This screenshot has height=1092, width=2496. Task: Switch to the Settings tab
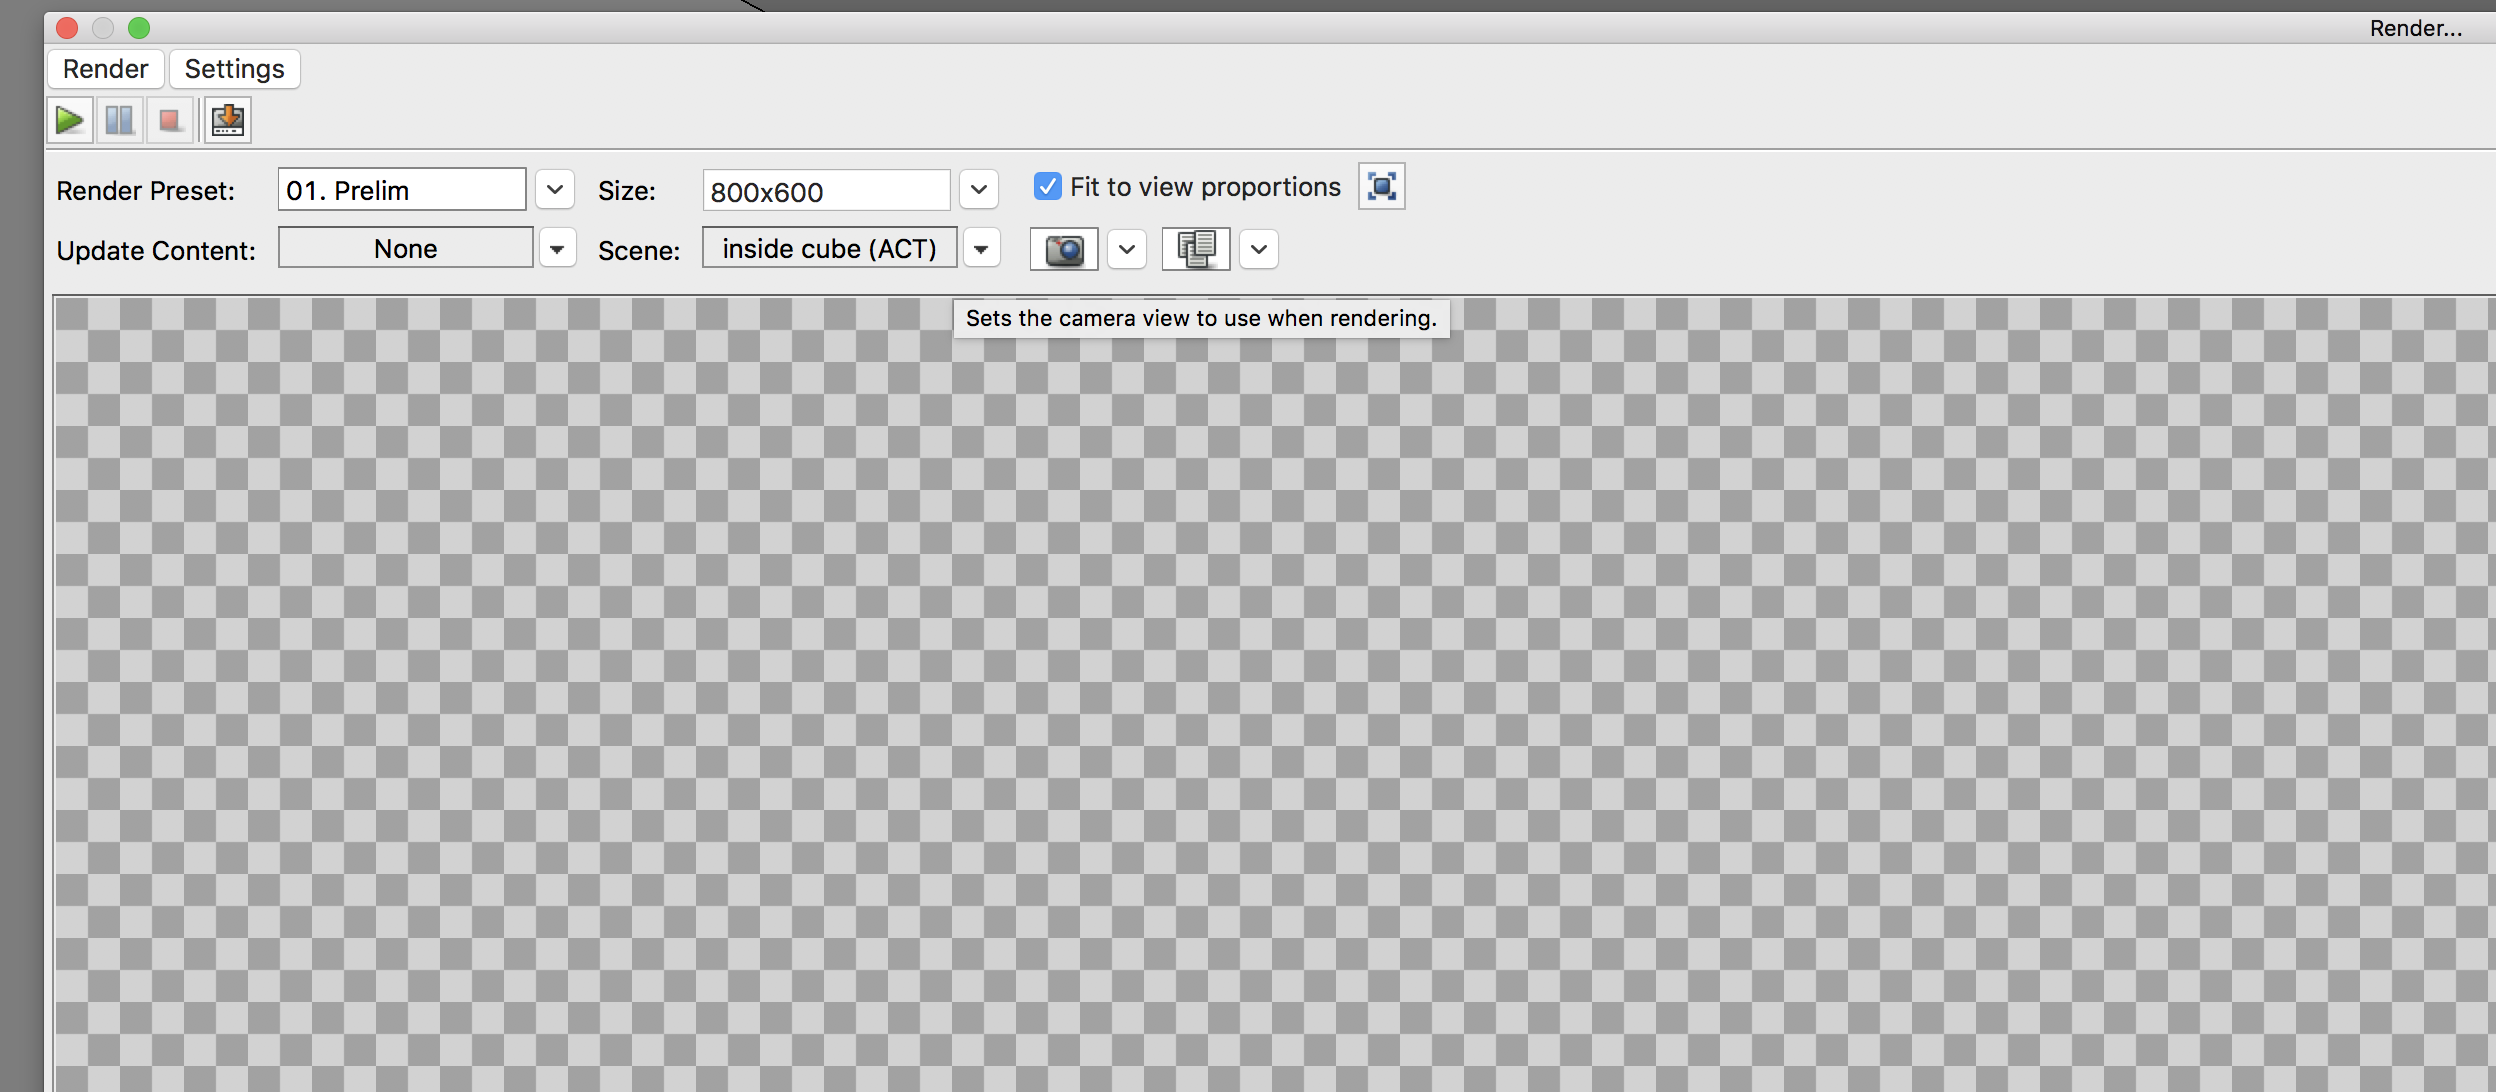pyautogui.click(x=235, y=69)
